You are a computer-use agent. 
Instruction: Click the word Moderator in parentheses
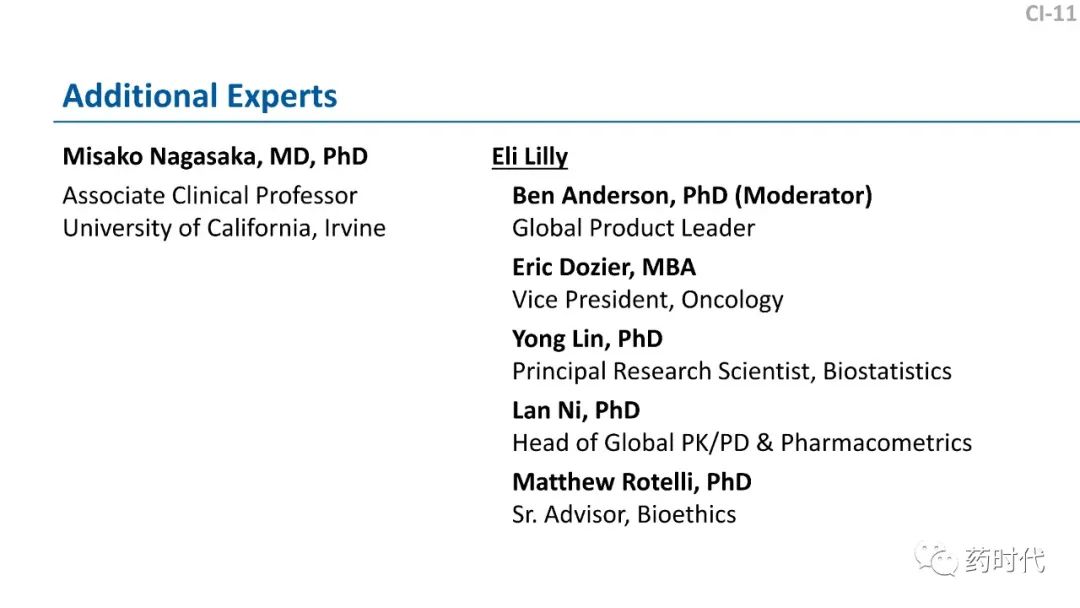click(804, 196)
